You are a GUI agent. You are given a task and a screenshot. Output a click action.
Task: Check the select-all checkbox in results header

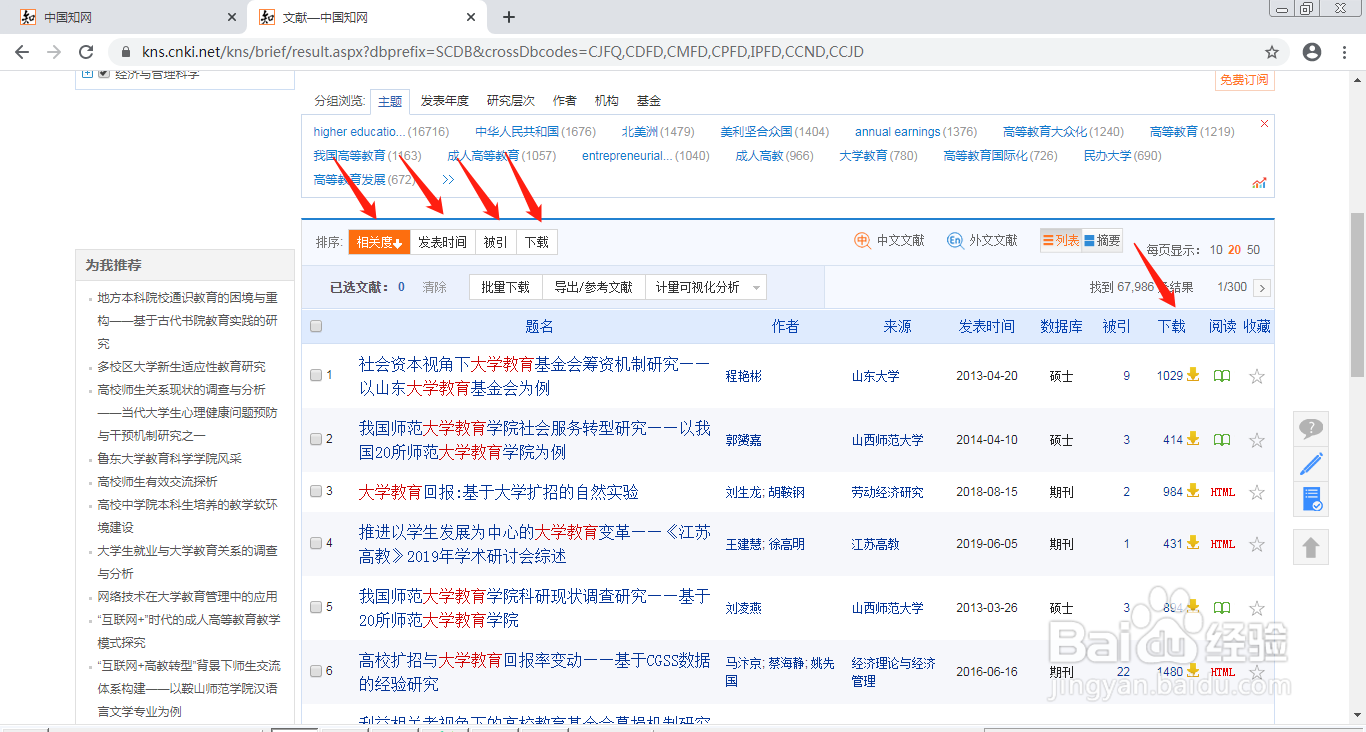315,326
